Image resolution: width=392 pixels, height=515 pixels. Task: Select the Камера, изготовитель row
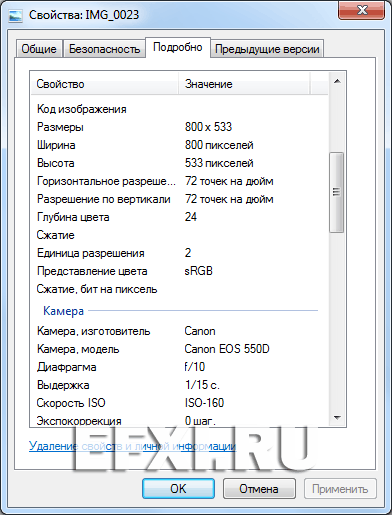[x=179, y=331]
